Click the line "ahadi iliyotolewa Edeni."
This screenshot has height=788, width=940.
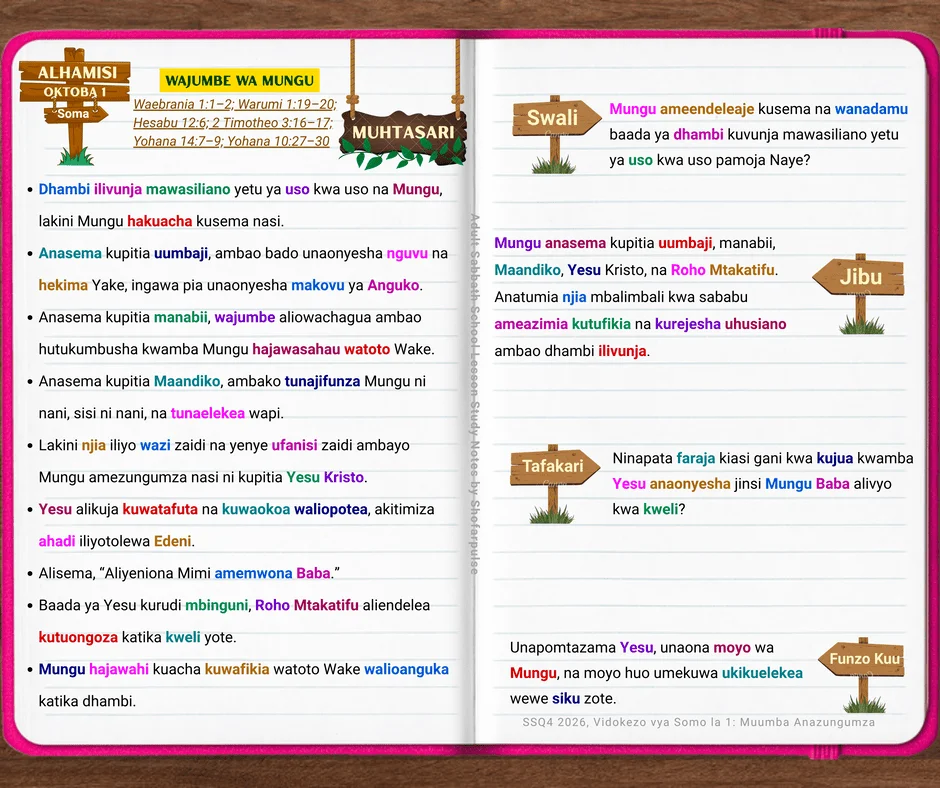pos(116,542)
